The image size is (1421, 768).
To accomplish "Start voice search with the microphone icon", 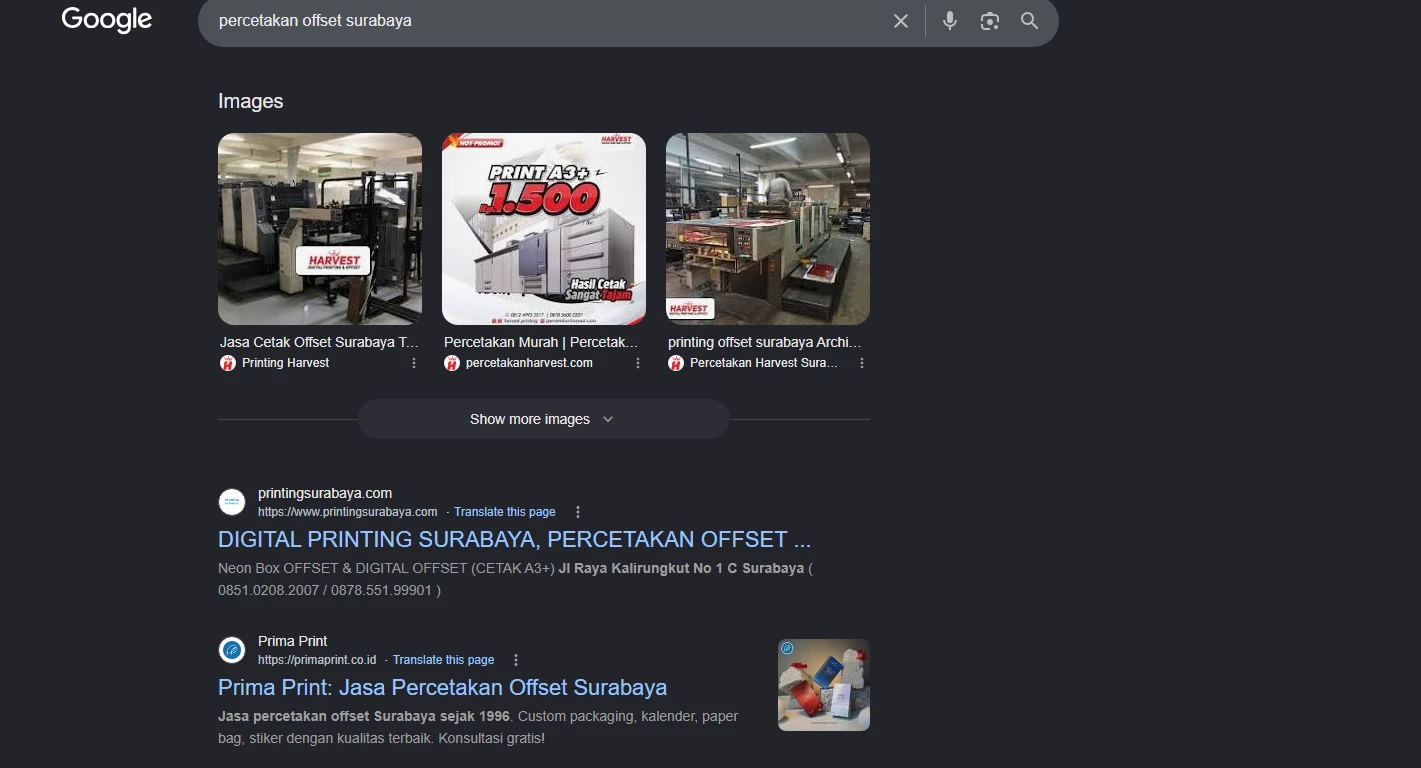I will (x=950, y=21).
